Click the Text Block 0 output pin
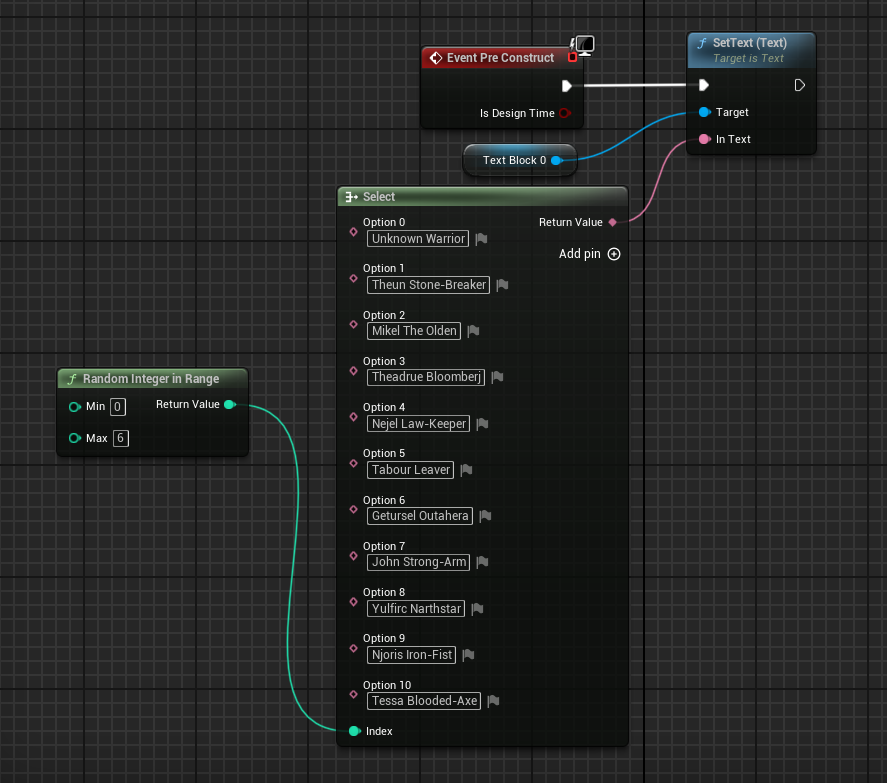 (556, 160)
